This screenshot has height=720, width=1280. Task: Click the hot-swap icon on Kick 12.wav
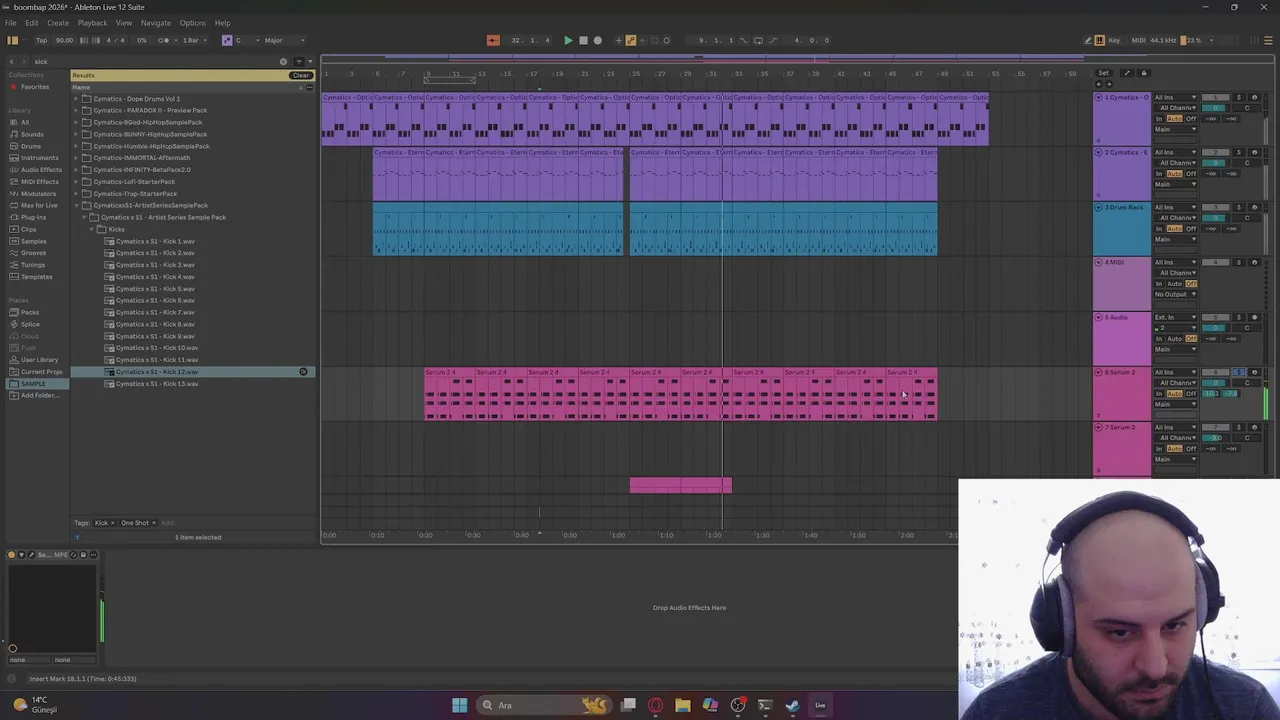(x=303, y=372)
